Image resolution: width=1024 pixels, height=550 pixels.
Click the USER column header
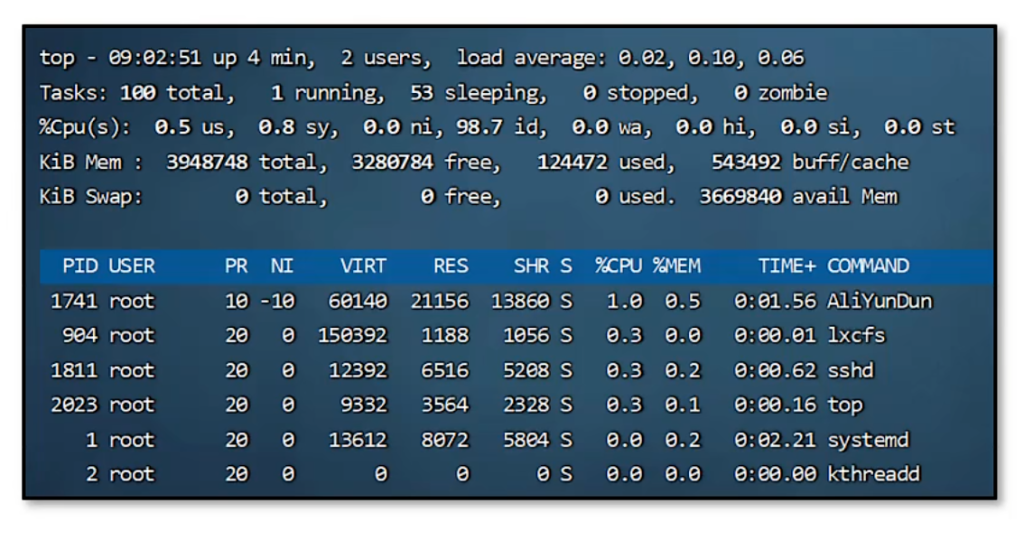coord(132,266)
